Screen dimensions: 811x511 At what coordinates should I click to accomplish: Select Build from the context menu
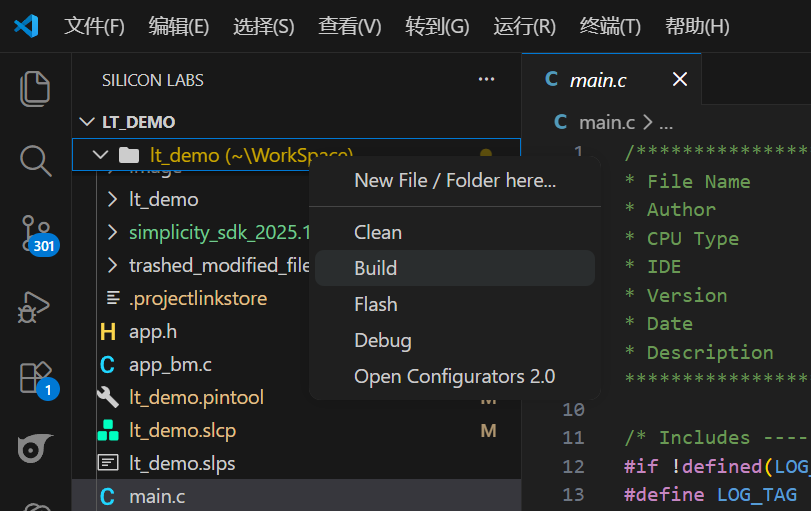pyautogui.click(x=376, y=268)
